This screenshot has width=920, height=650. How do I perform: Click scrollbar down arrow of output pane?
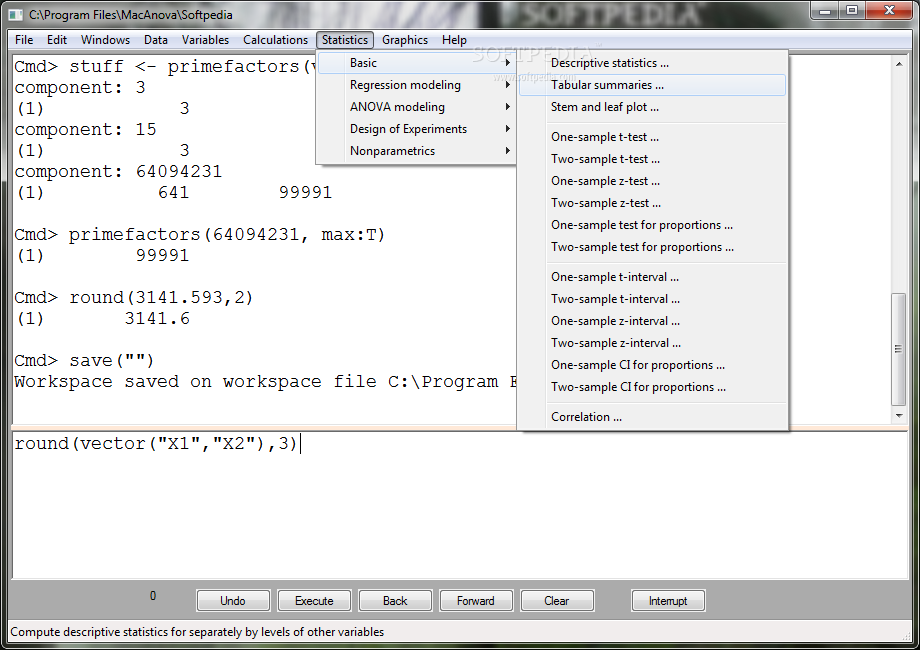pyautogui.click(x=899, y=415)
